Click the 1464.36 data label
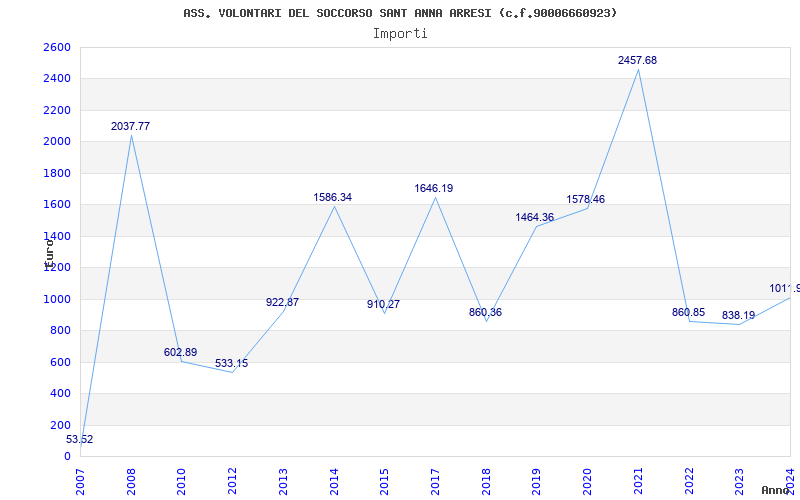 [x=535, y=218]
